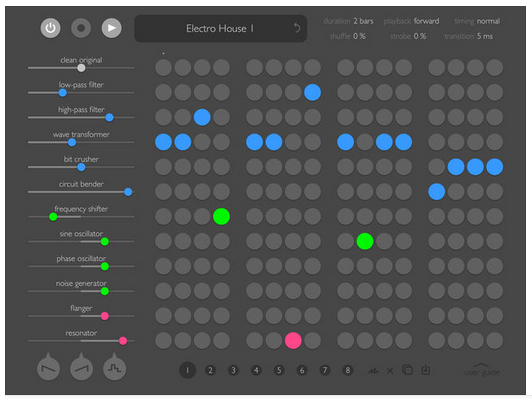Switch to pattern 6

[302, 370]
